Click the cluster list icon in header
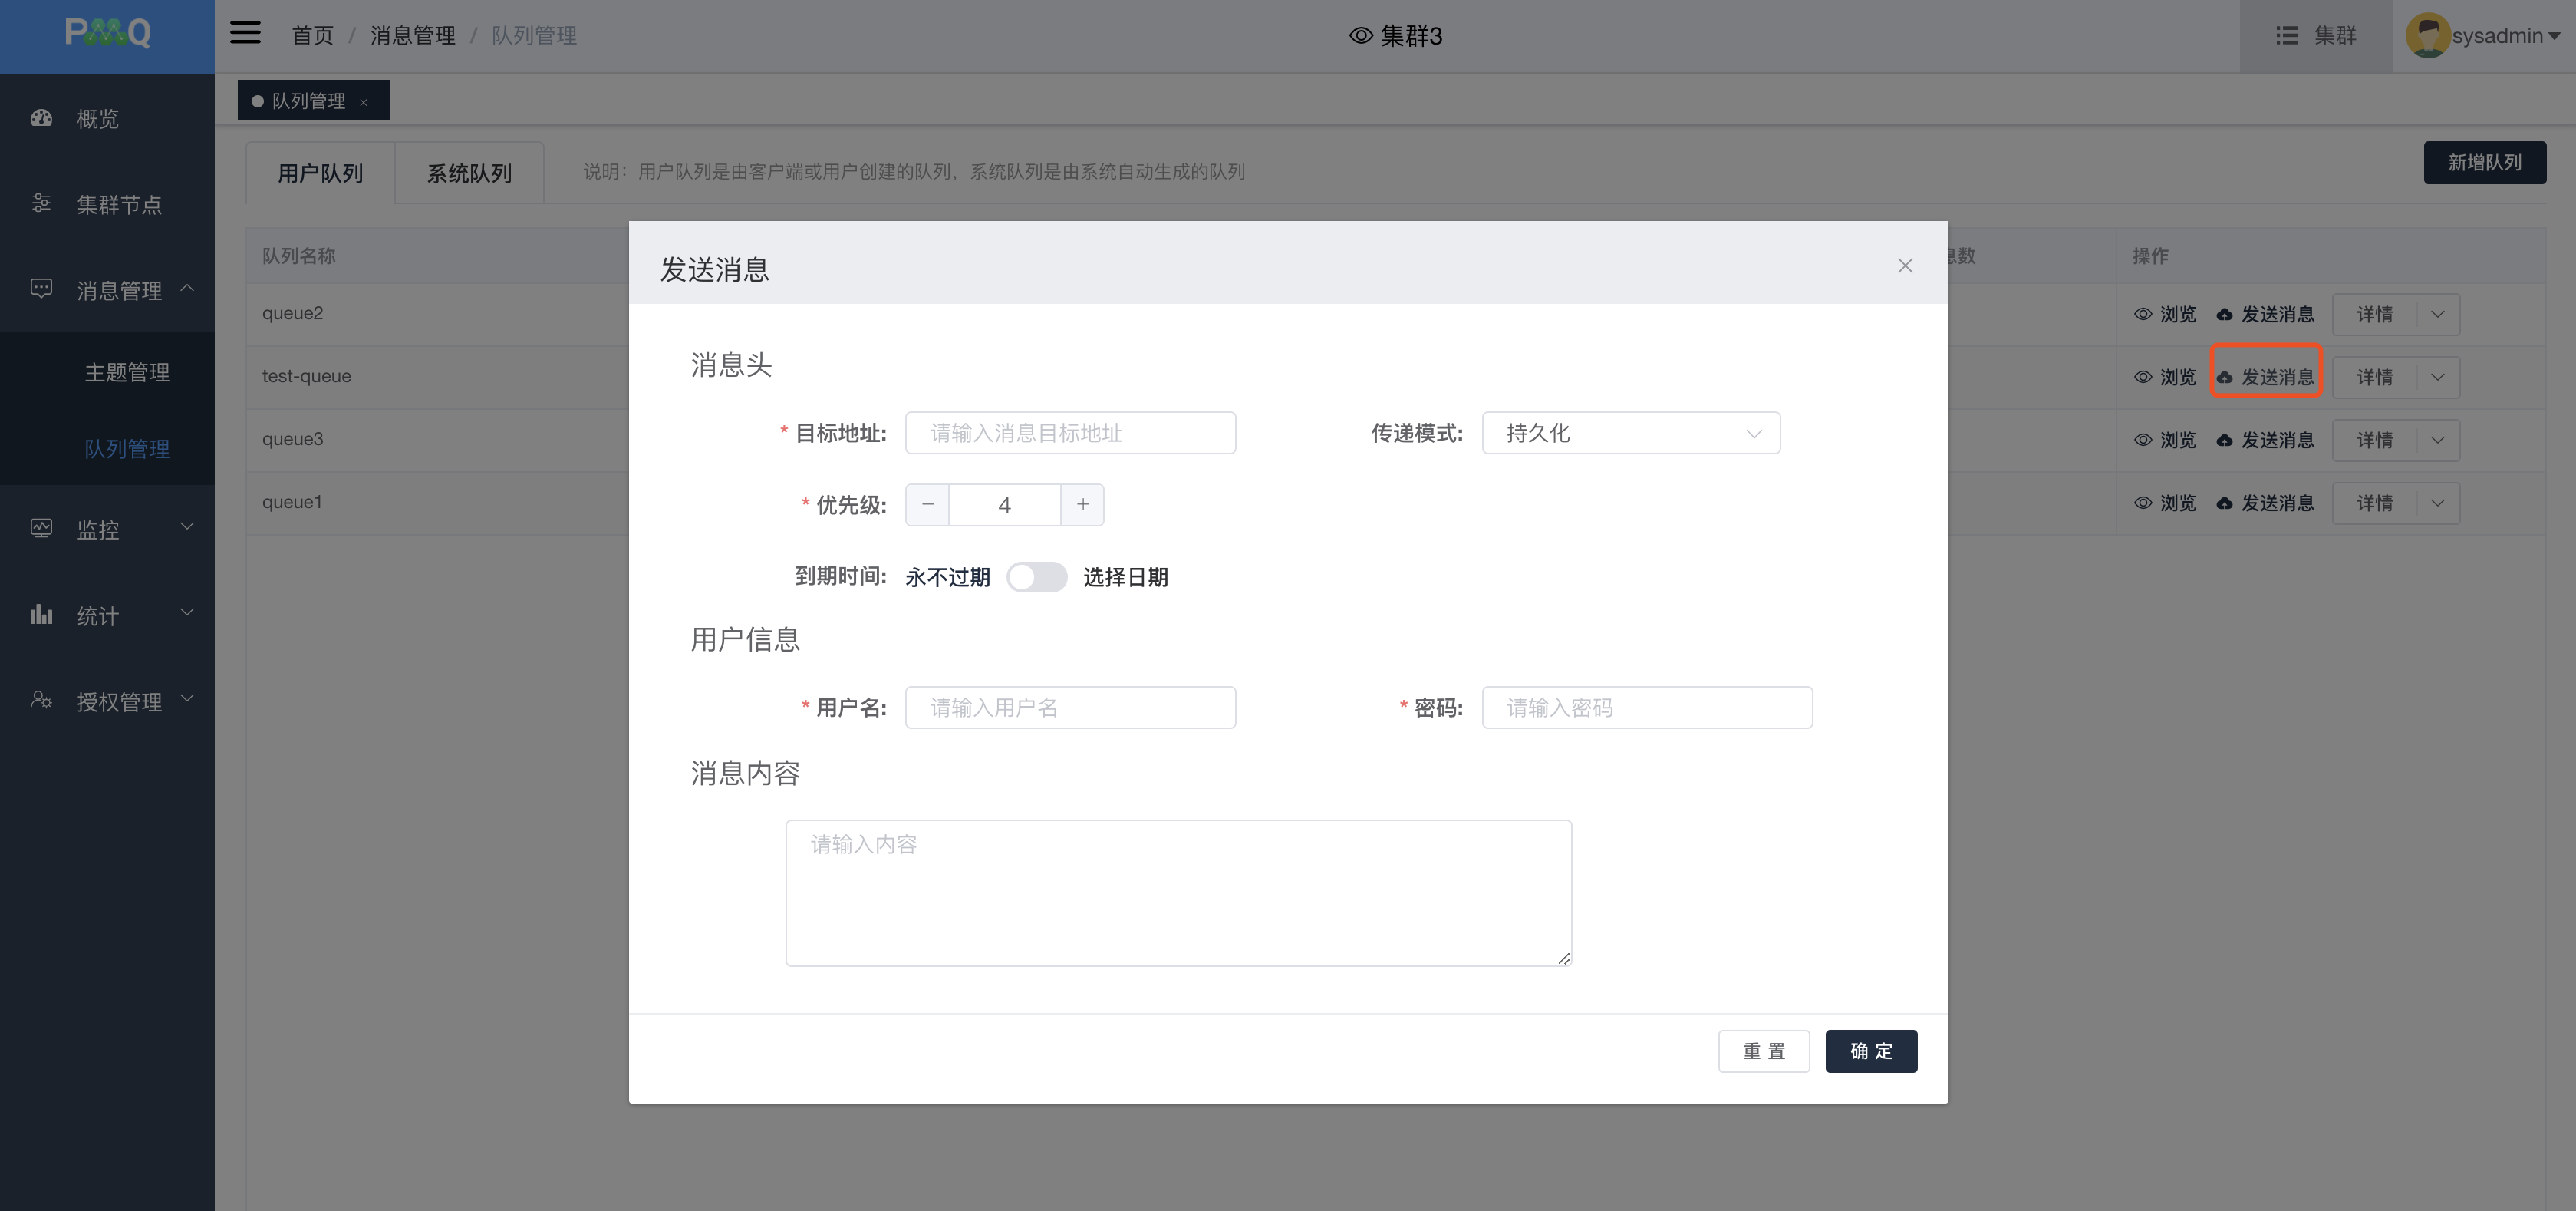Viewport: 2576px width, 1211px height. 2287,35
